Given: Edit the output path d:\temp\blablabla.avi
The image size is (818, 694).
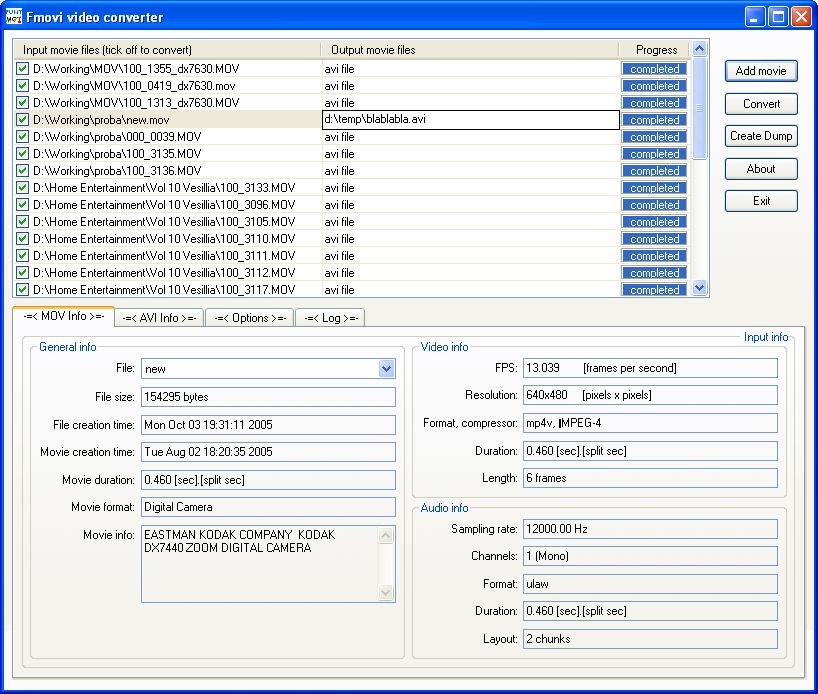Looking at the screenshot, I should click(x=468, y=120).
